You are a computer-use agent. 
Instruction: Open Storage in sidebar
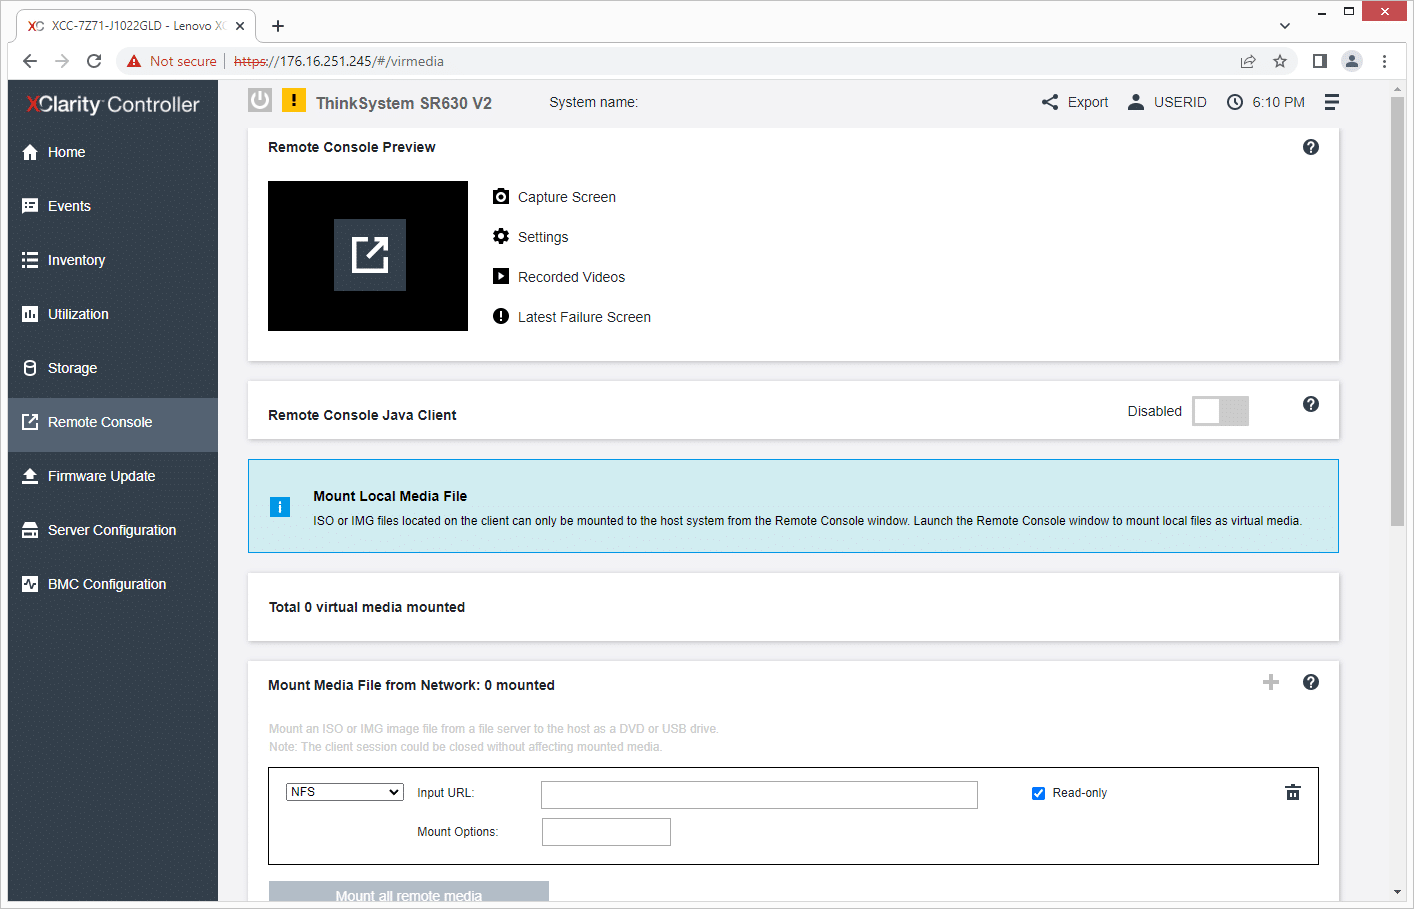[113, 368]
